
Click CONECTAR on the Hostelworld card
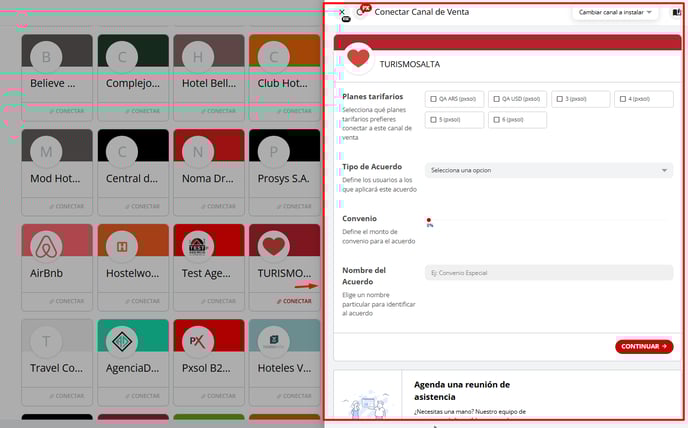point(143,301)
